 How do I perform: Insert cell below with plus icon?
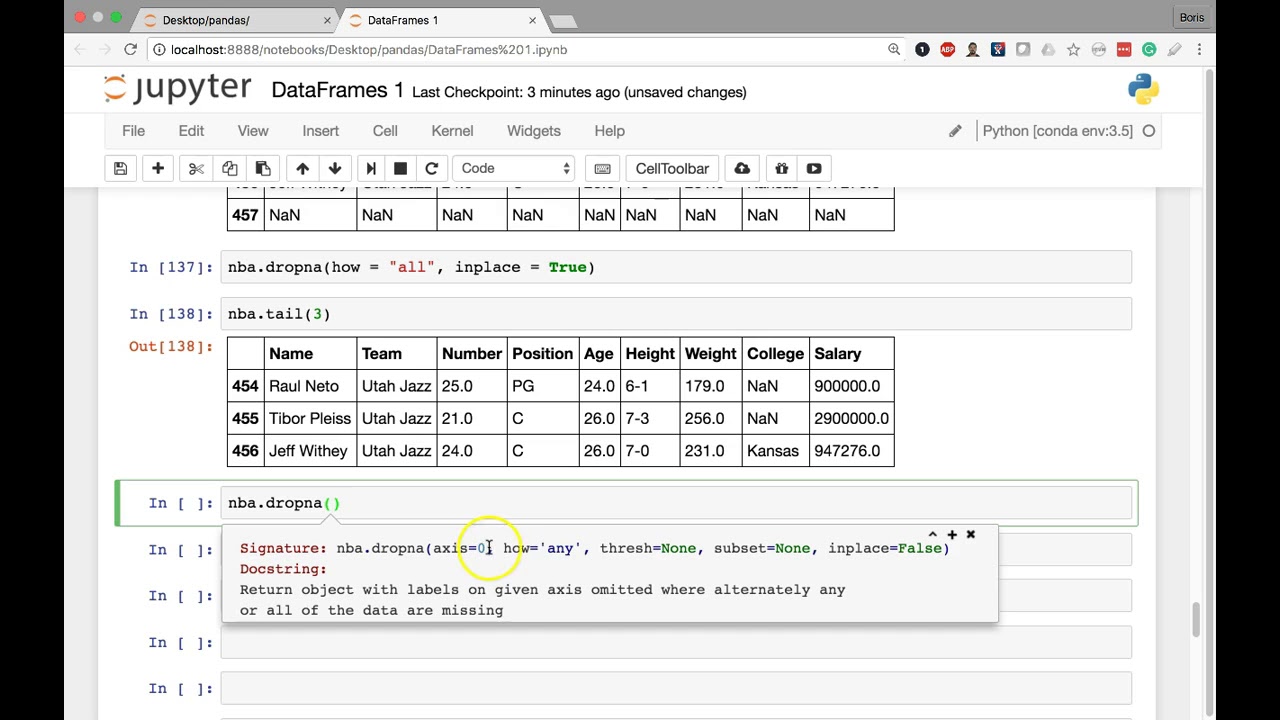coord(157,168)
